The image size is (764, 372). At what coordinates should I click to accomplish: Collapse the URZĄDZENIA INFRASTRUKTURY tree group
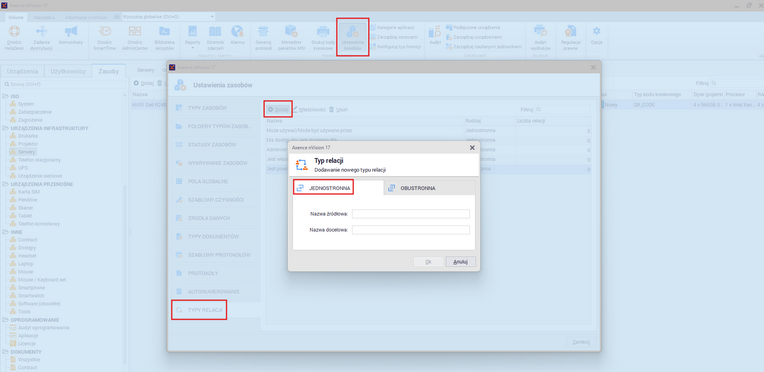pos(4,128)
